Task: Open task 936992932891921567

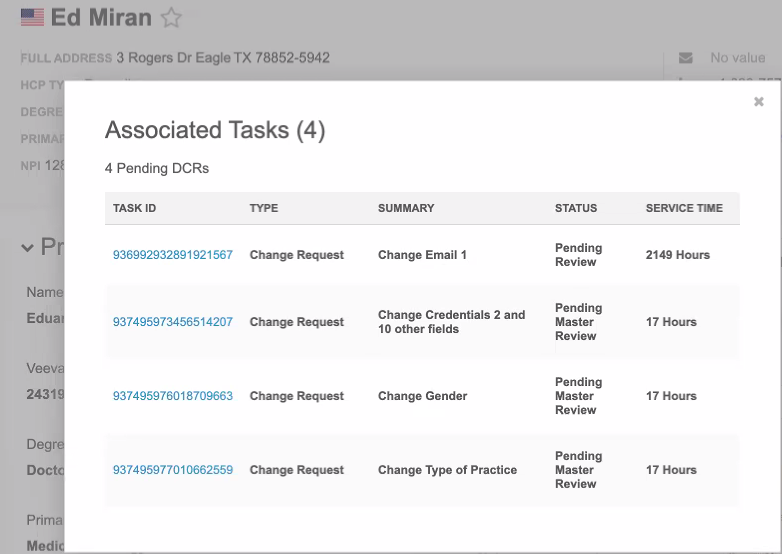Action: [172, 255]
